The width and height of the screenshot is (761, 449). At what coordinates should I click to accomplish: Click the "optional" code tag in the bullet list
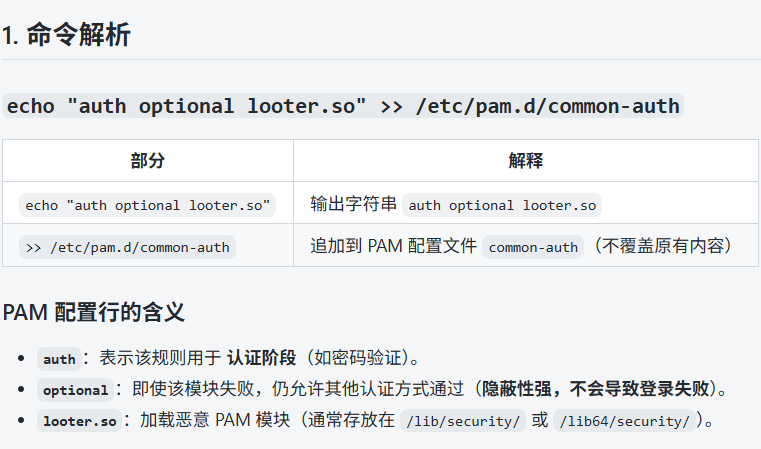[x=75, y=390]
